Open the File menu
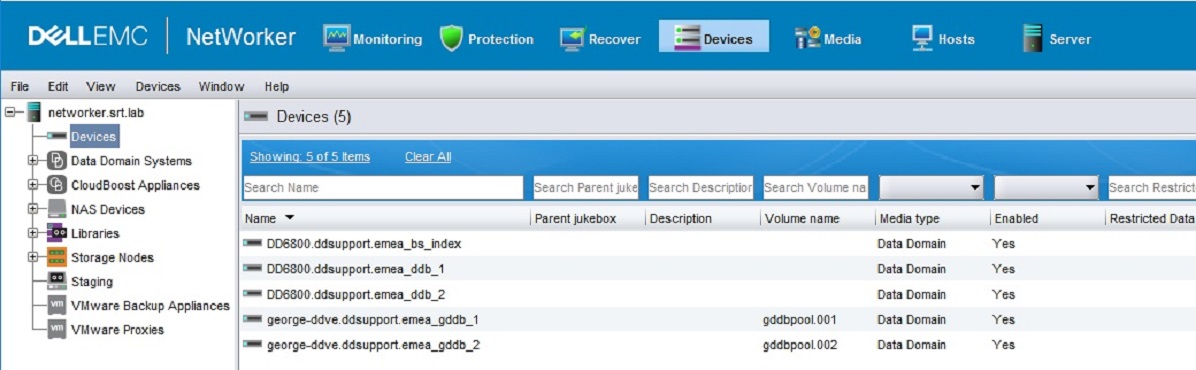The width and height of the screenshot is (1196, 370). click(x=20, y=86)
